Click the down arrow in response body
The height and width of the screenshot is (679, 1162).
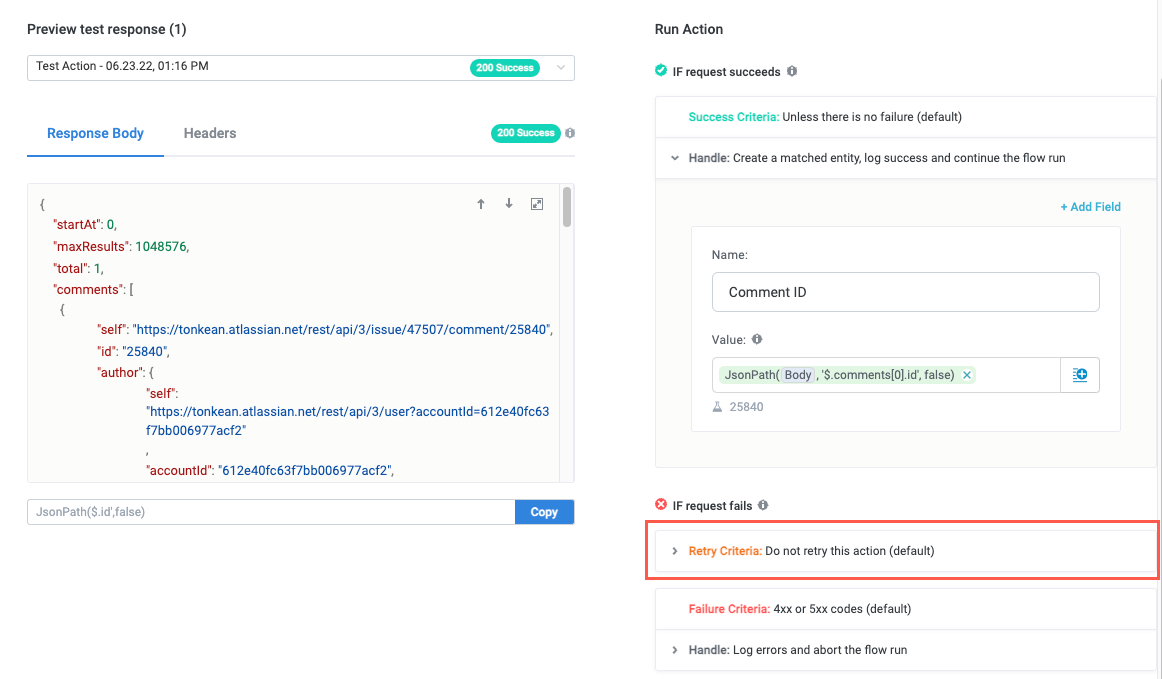point(509,204)
